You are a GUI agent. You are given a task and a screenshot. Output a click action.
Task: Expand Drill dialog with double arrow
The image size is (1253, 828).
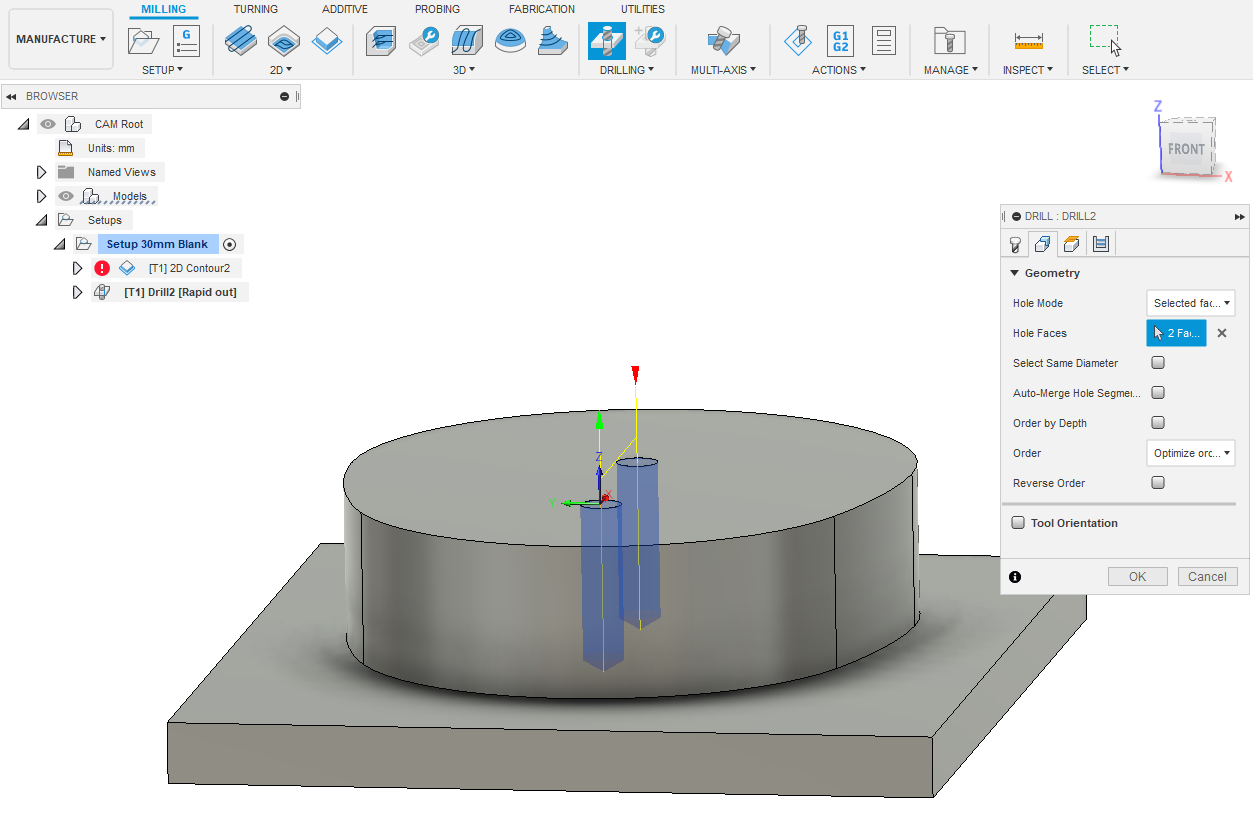click(1240, 216)
